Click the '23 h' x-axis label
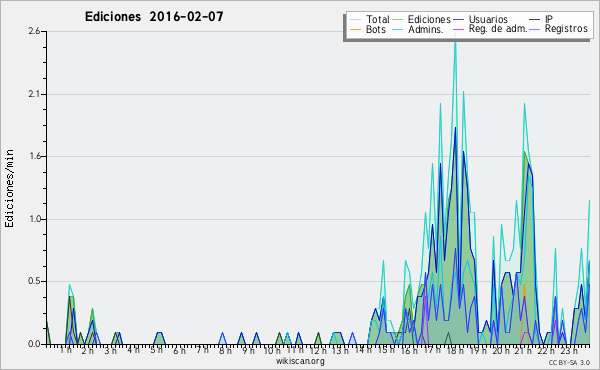 (569, 351)
